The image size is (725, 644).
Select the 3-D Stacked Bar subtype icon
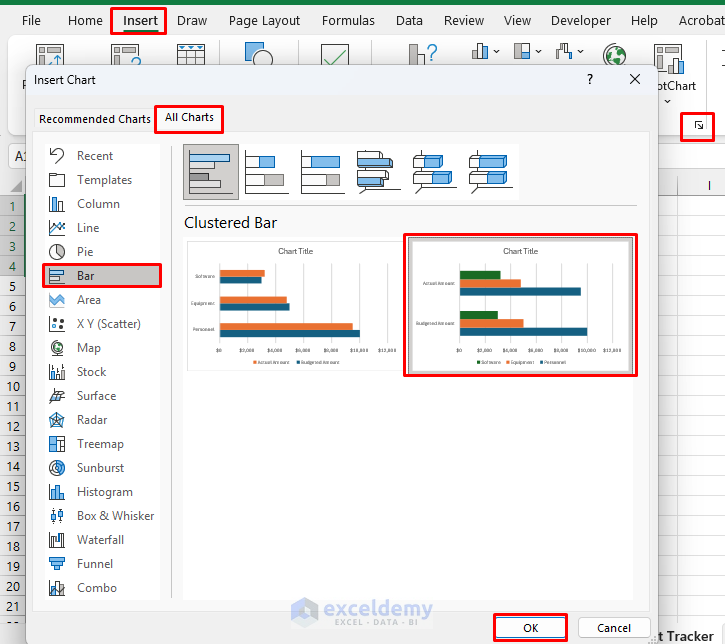pyautogui.click(x=434, y=172)
